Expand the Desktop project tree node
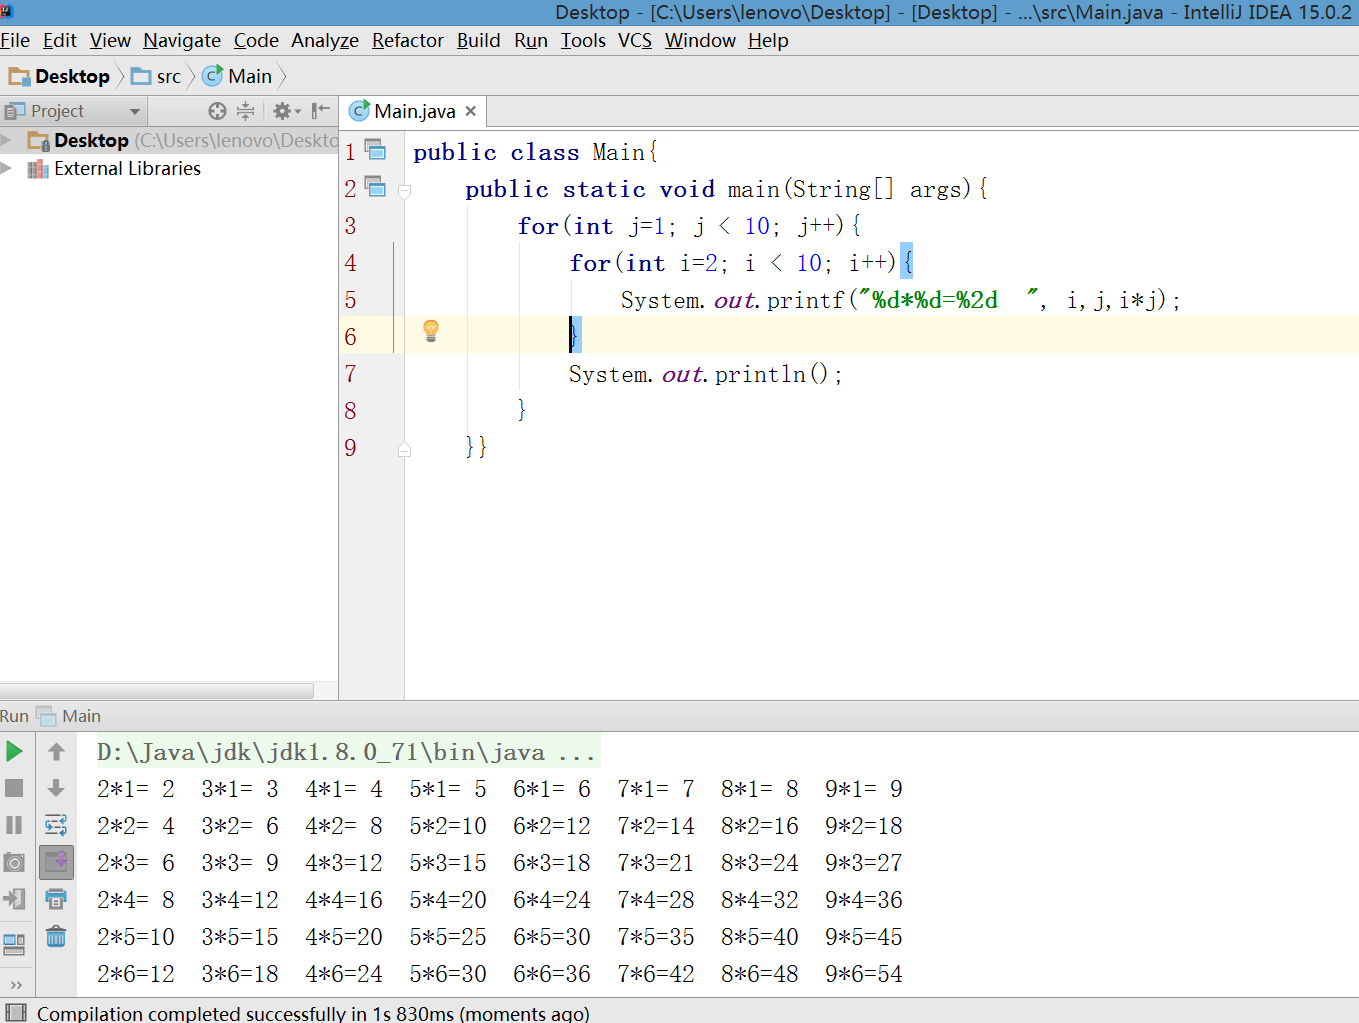This screenshot has height=1023, width=1359. 6,140
